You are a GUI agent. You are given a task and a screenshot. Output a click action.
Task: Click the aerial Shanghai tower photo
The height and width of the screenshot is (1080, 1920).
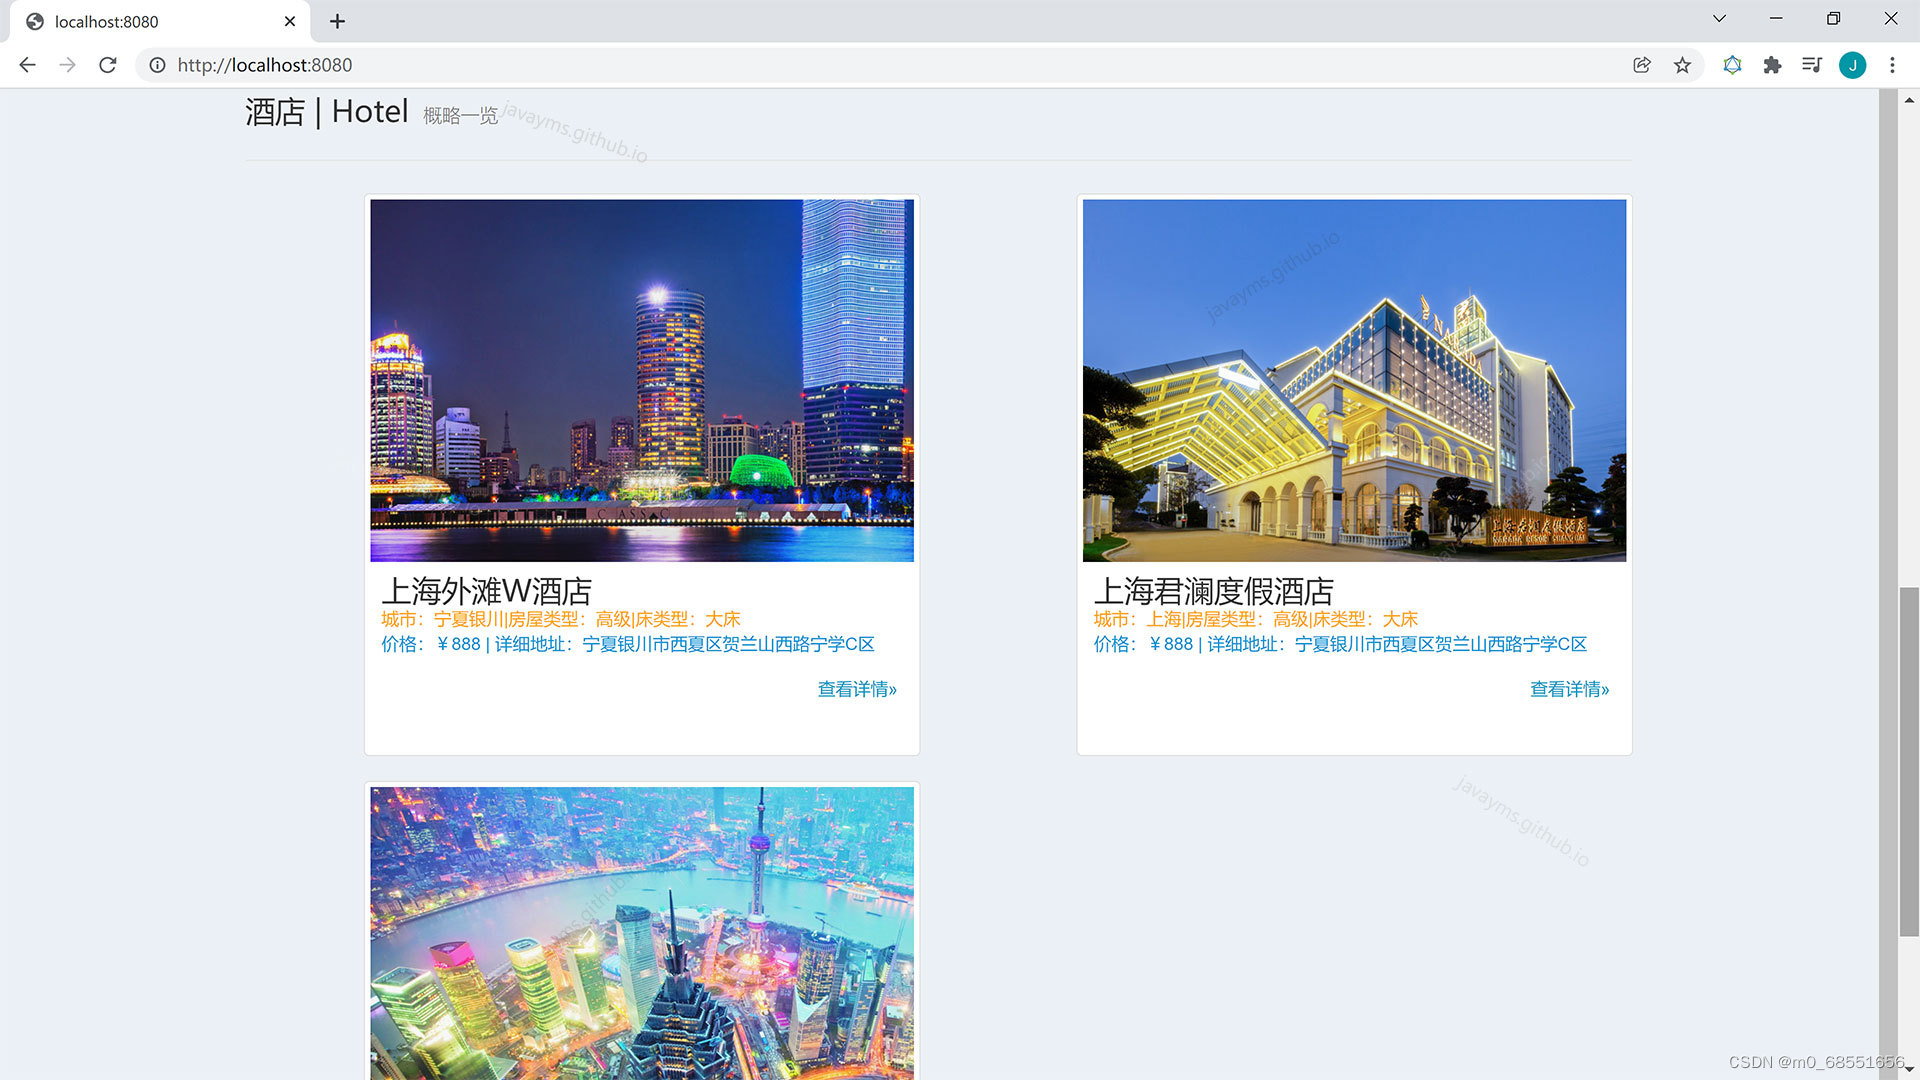click(x=642, y=932)
